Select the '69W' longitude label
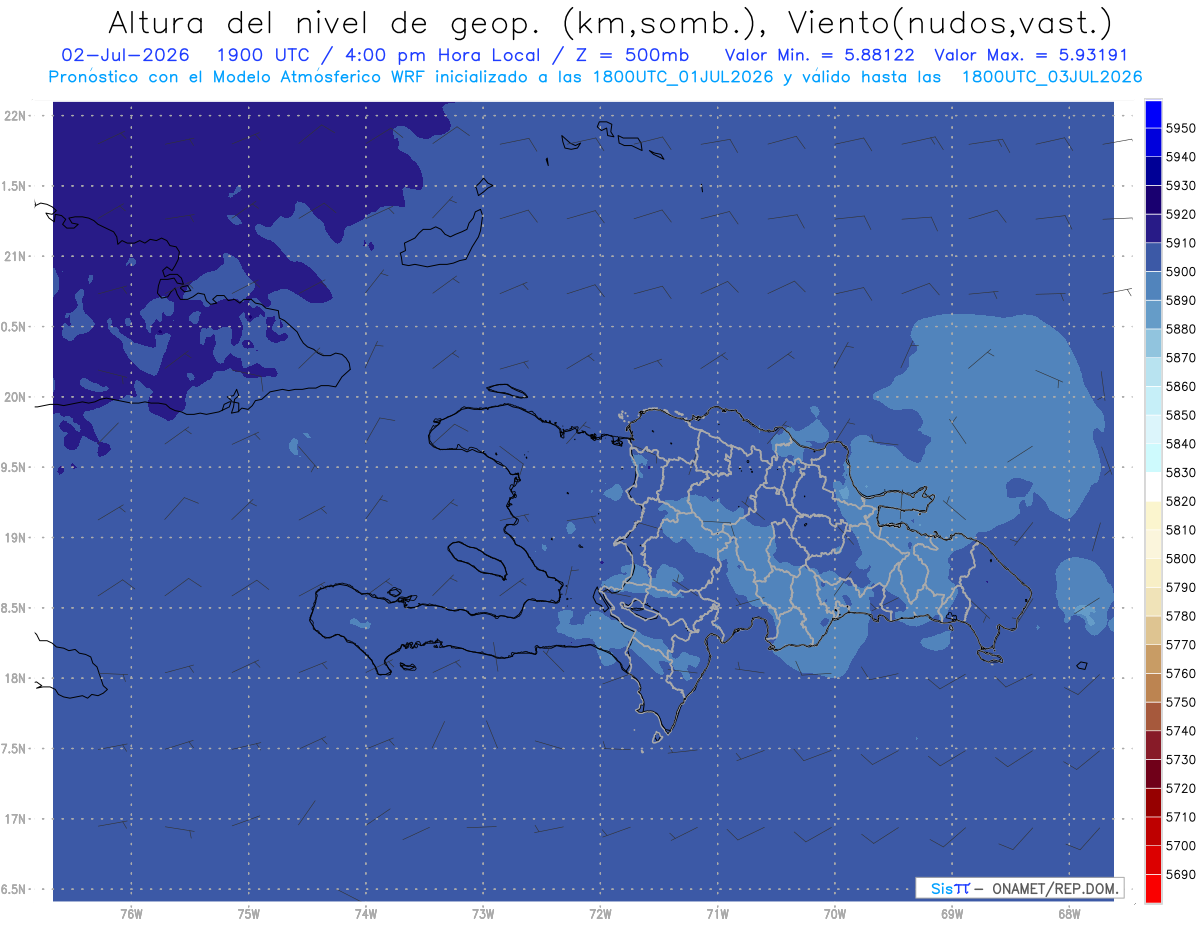This screenshot has width=1200, height=927. 952,913
